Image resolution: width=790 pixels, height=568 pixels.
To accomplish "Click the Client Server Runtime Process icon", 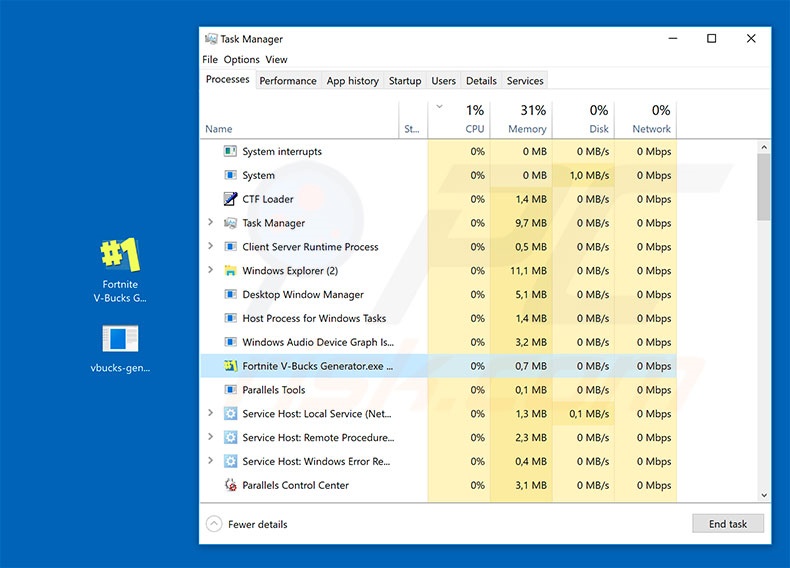I will [x=230, y=246].
